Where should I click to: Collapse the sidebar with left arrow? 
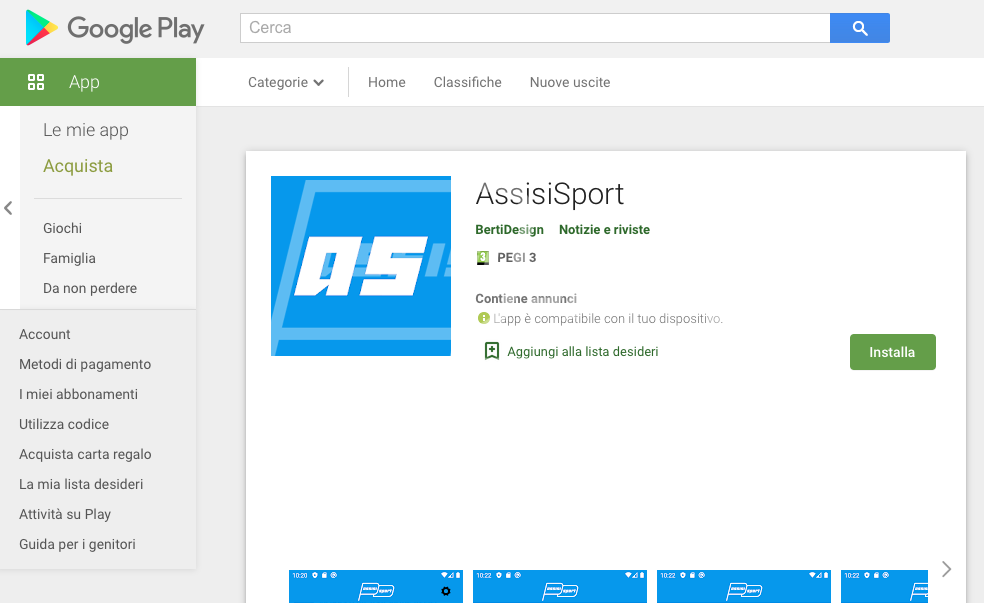point(8,208)
